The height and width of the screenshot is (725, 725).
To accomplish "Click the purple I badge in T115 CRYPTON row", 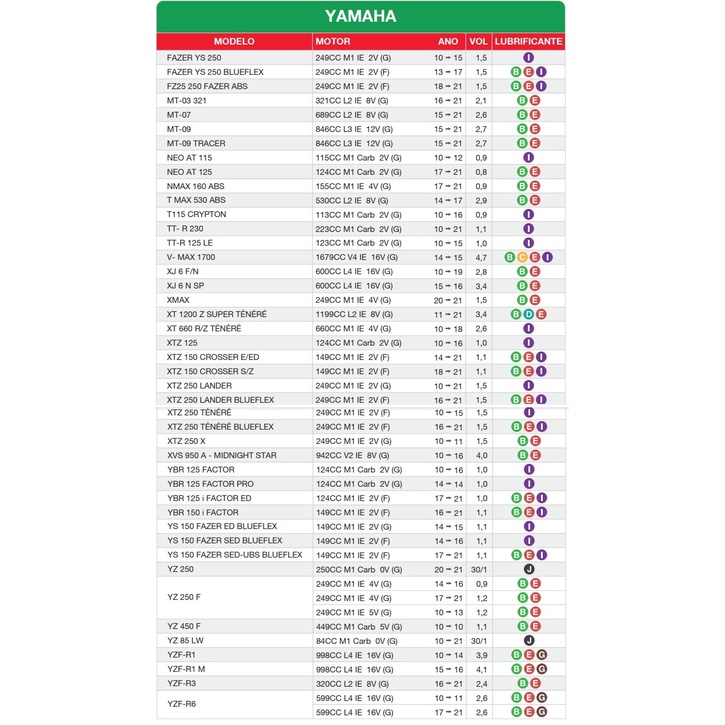I will point(529,215).
